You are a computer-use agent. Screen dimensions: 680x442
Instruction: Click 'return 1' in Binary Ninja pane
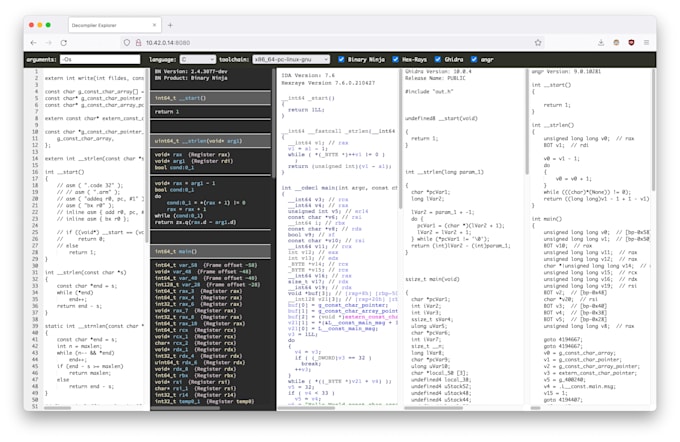pos(167,111)
